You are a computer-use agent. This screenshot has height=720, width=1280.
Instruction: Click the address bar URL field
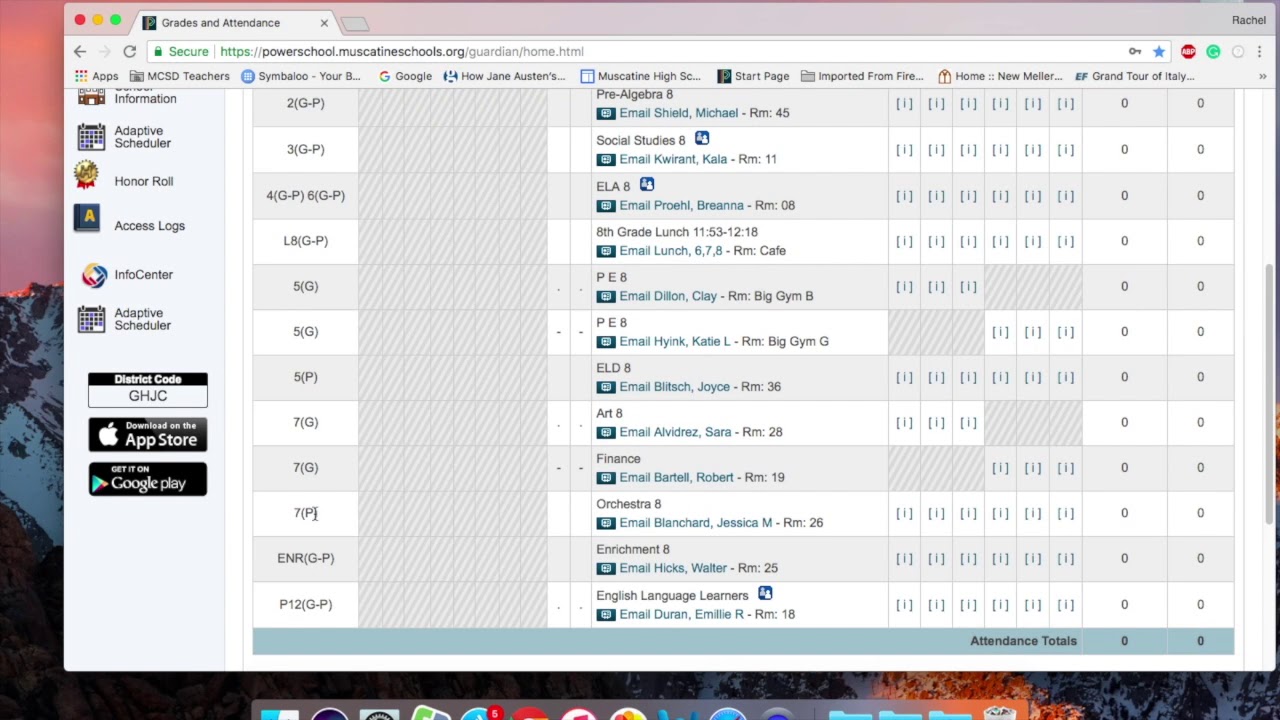[640, 51]
